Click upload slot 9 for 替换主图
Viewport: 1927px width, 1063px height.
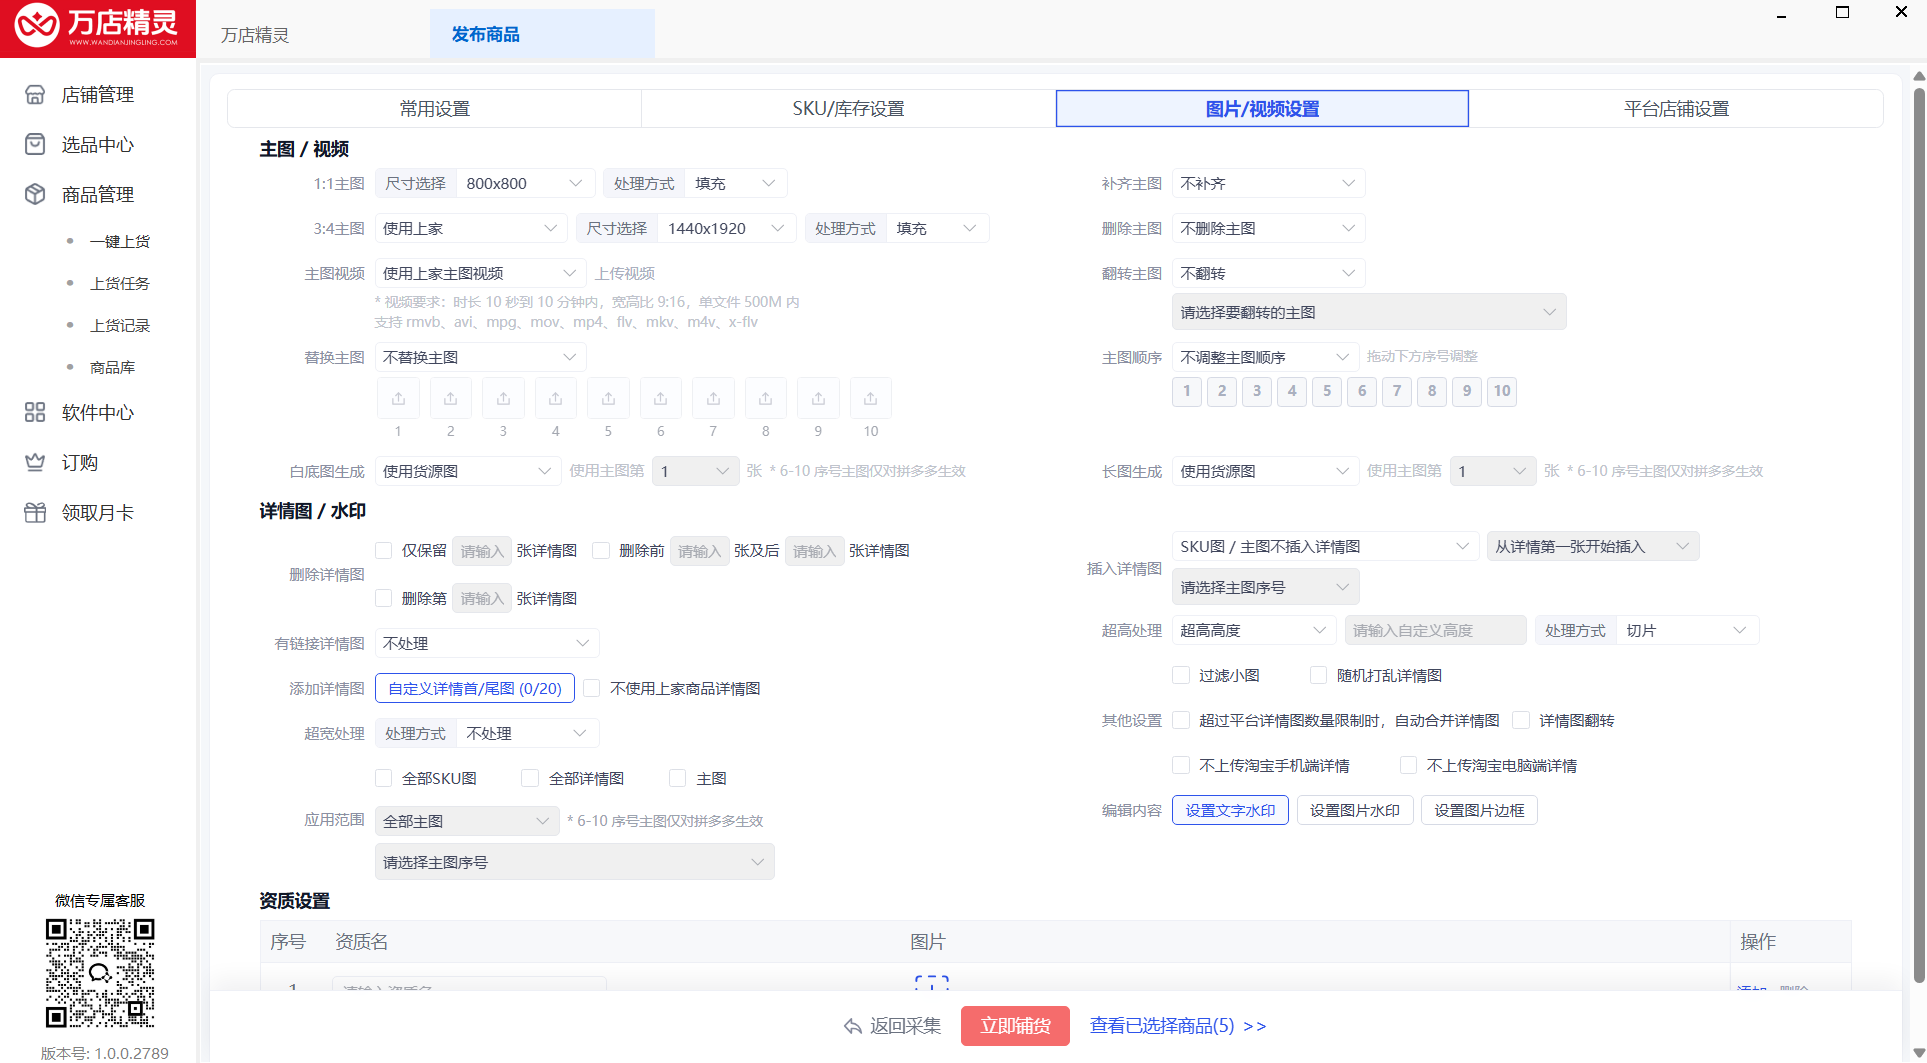click(818, 398)
